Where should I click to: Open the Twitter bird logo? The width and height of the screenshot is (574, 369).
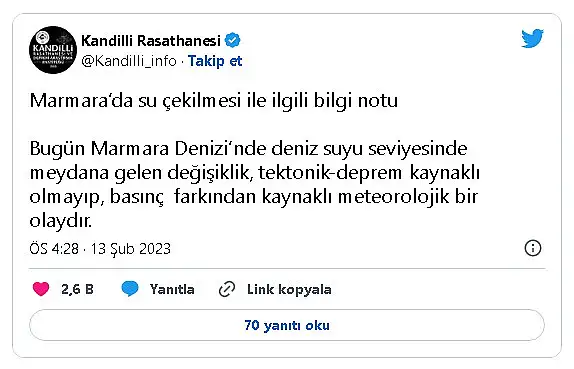[x=532, y=38]
